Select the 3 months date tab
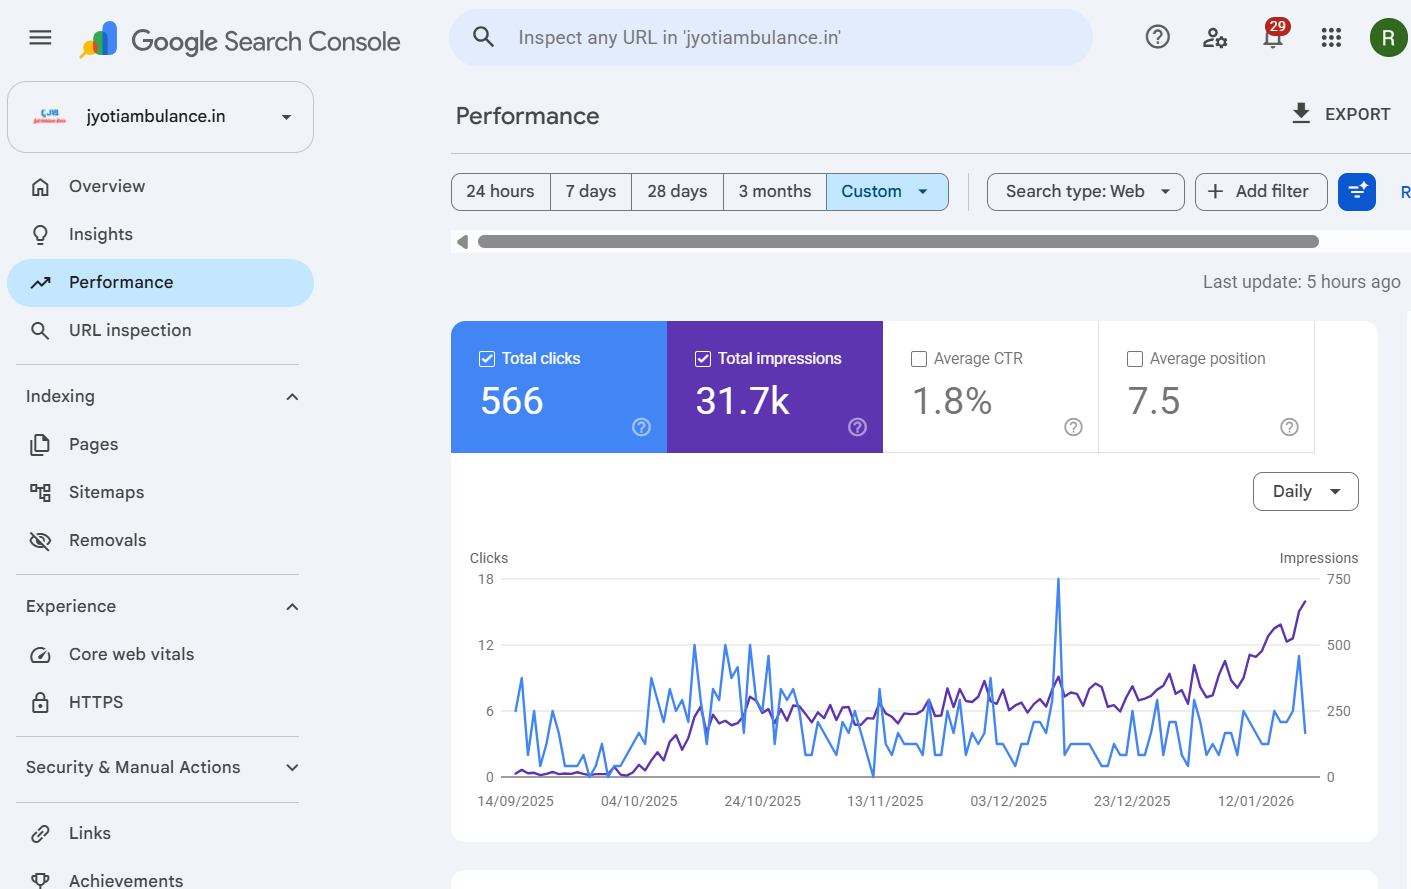Screen dimensions: 1411x889 [x=775, y=192]
